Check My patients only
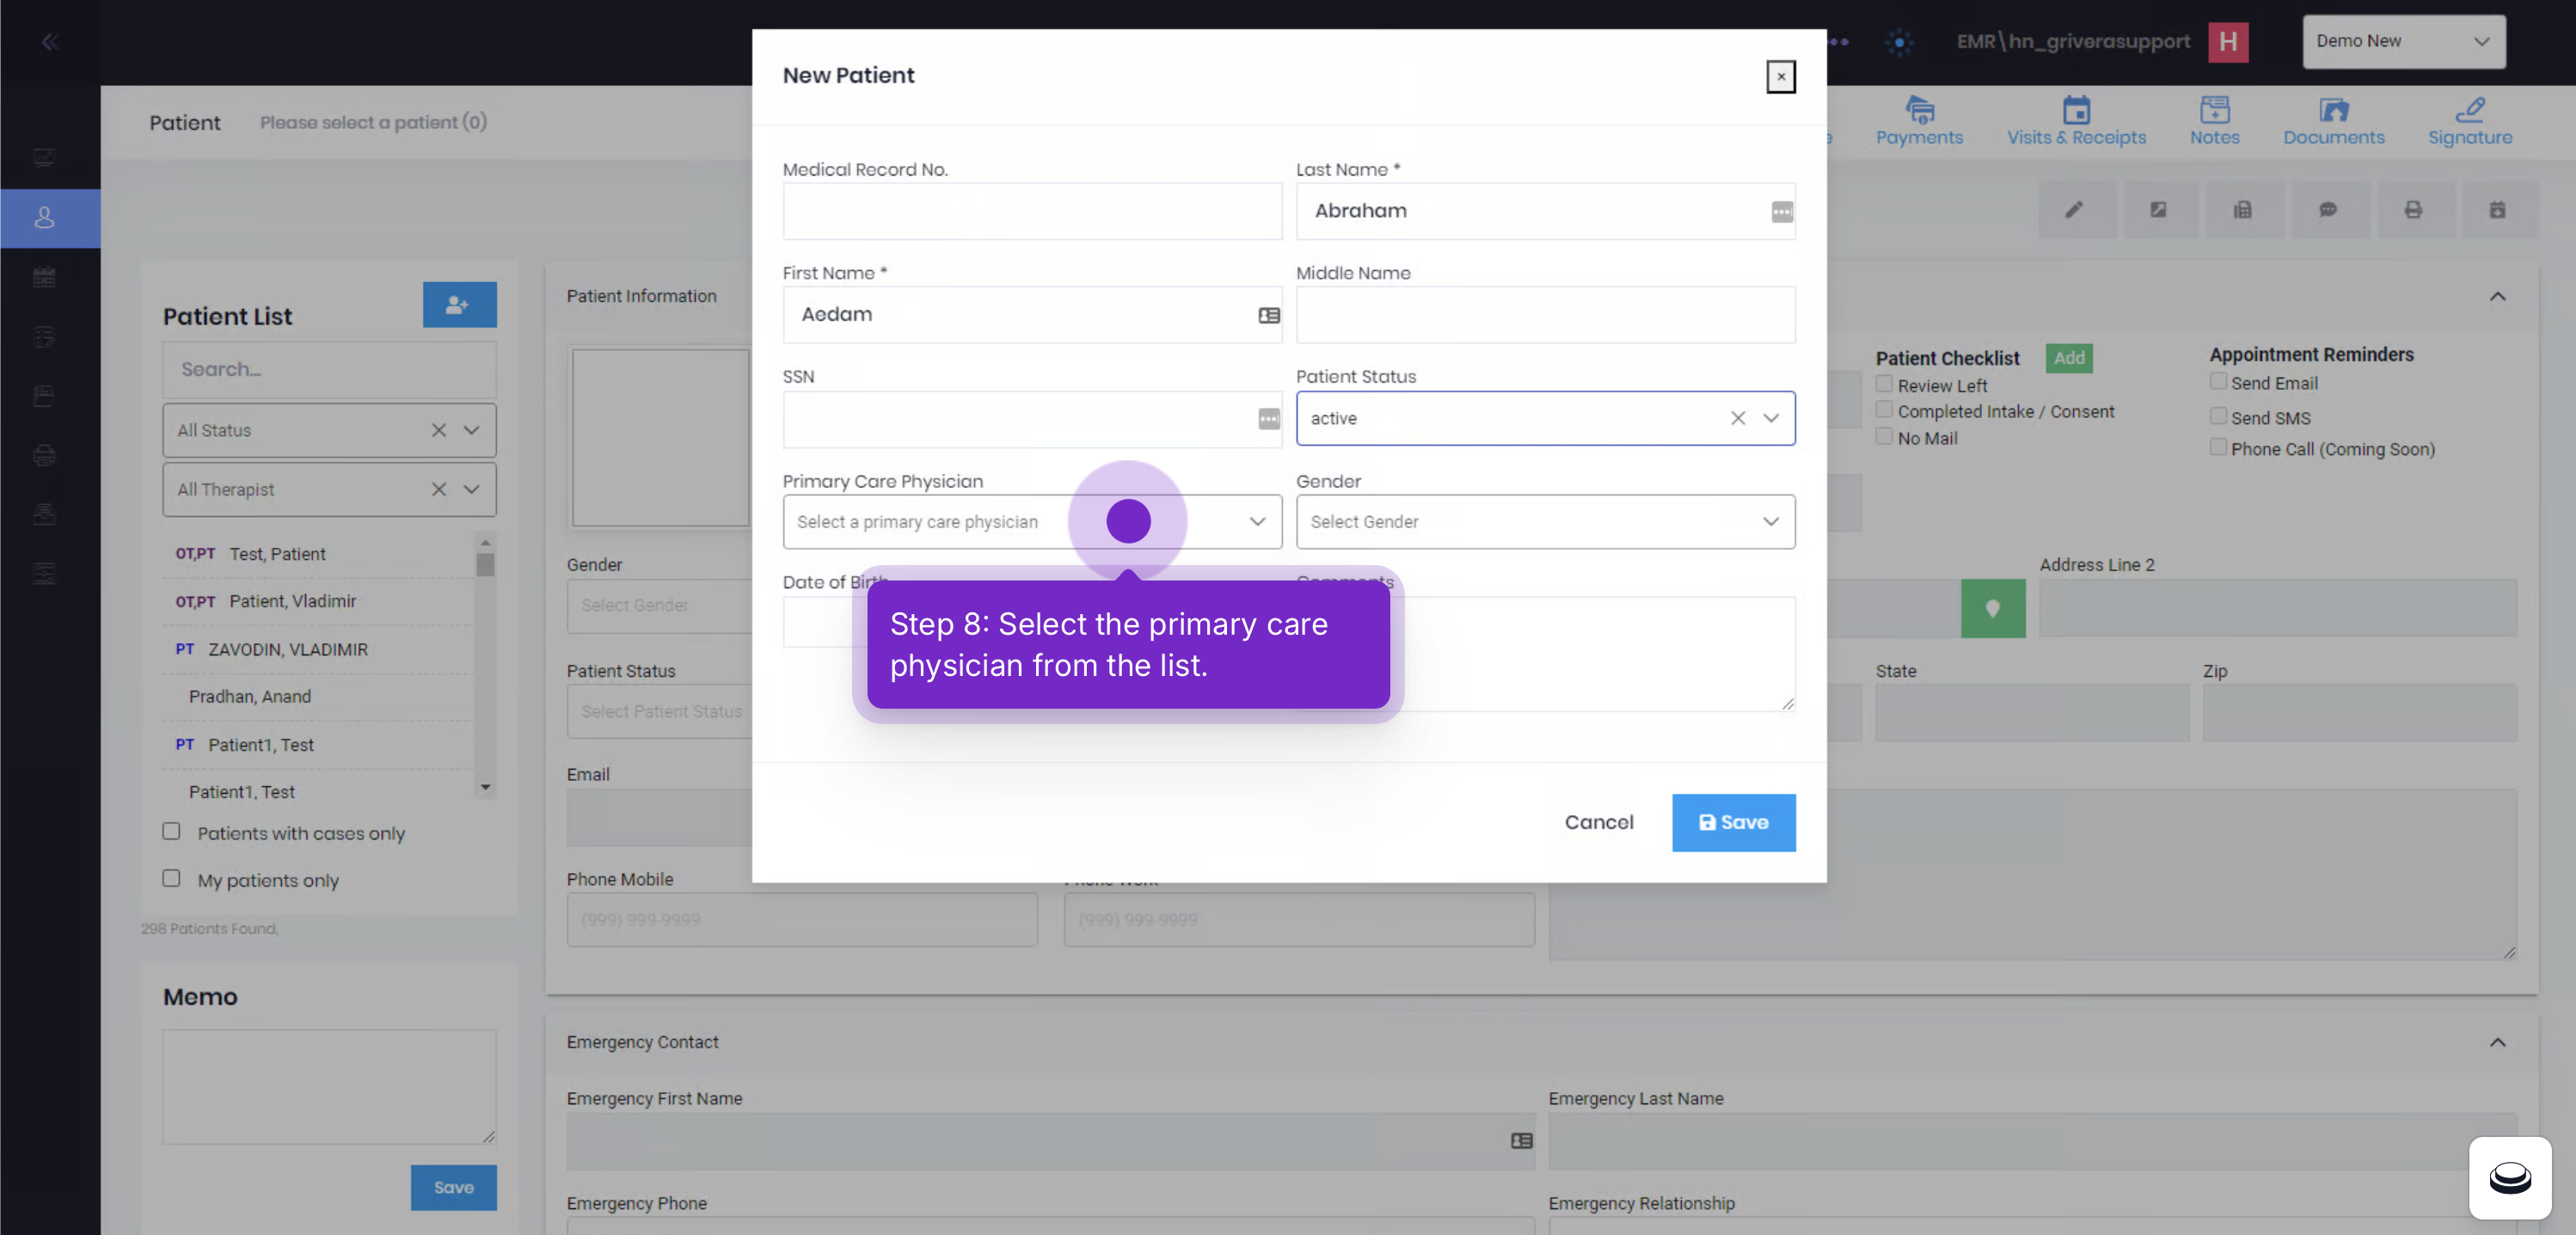The width and height of the screenshot is (2576, 1235). click(171, 878)
